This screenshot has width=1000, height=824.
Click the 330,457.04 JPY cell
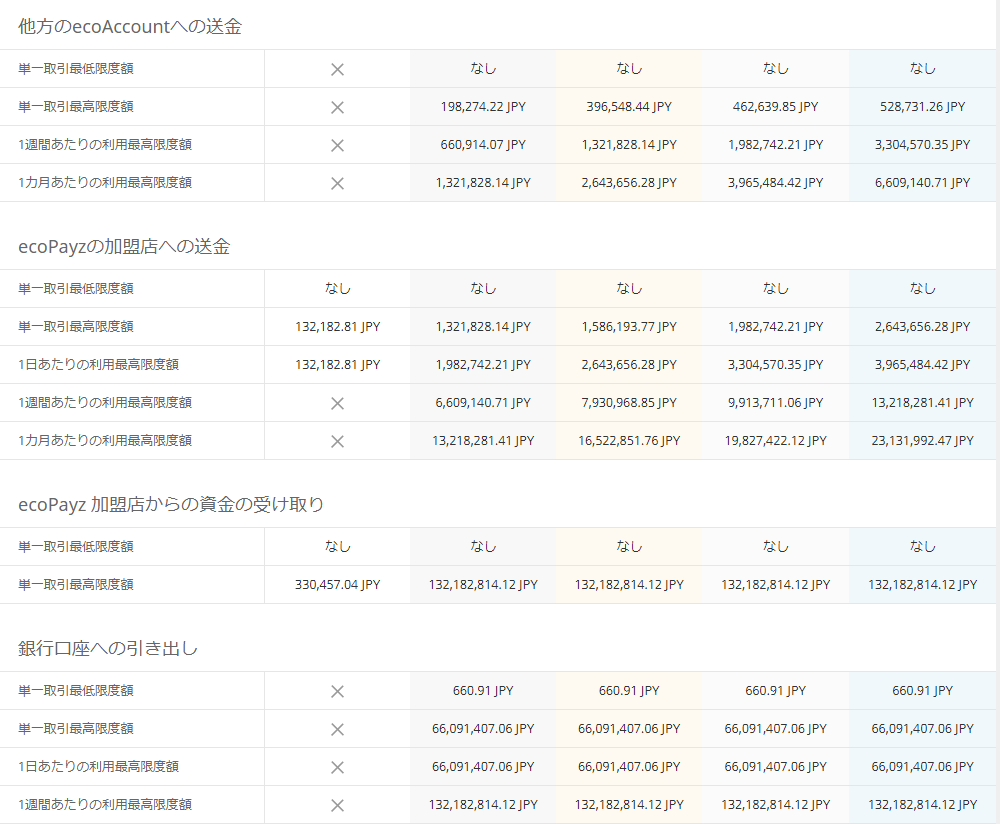pos(337,584)
